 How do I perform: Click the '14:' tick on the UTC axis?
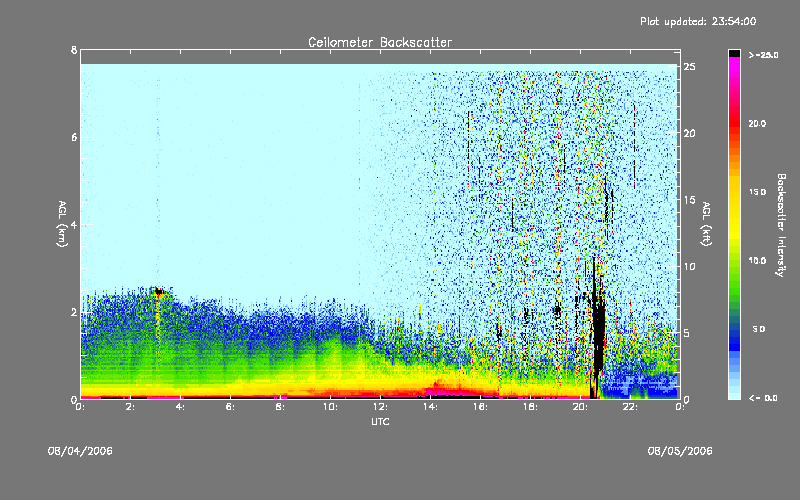pyautogui.click(x=430, y=407)
